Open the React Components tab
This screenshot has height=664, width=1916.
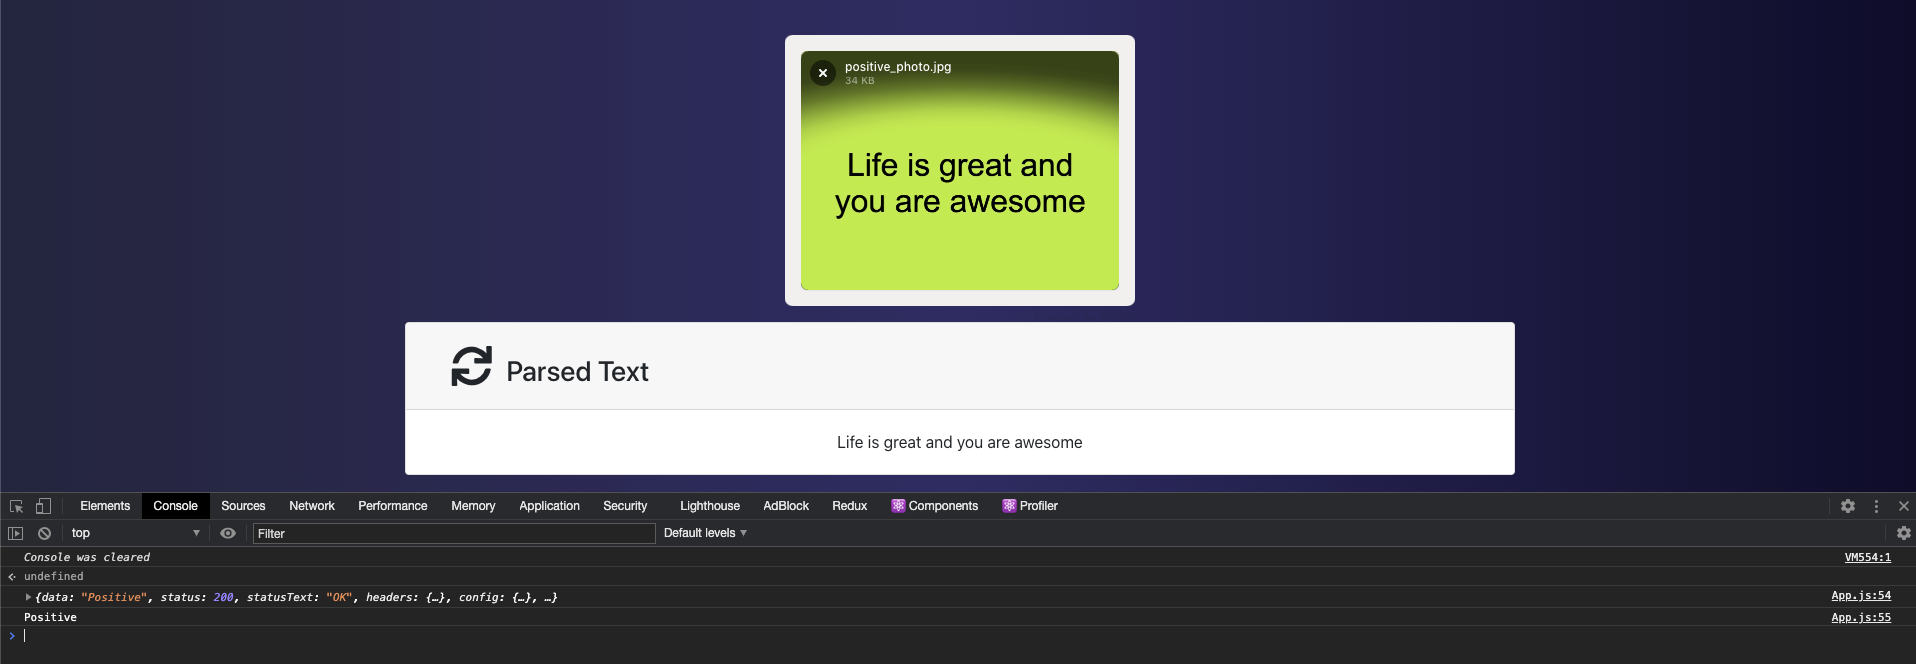935,506
